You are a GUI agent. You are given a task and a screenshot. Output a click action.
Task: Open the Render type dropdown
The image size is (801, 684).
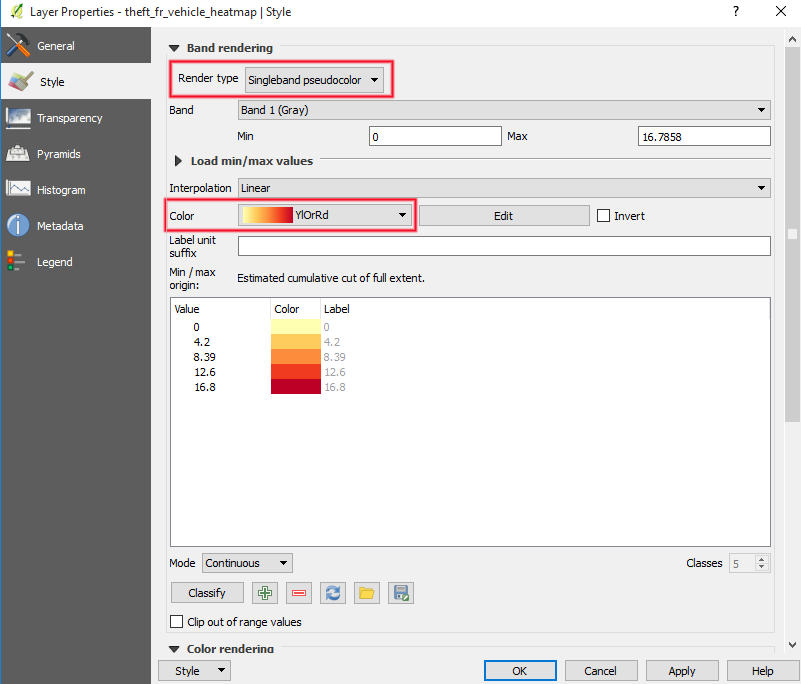(x=316, y=78)
